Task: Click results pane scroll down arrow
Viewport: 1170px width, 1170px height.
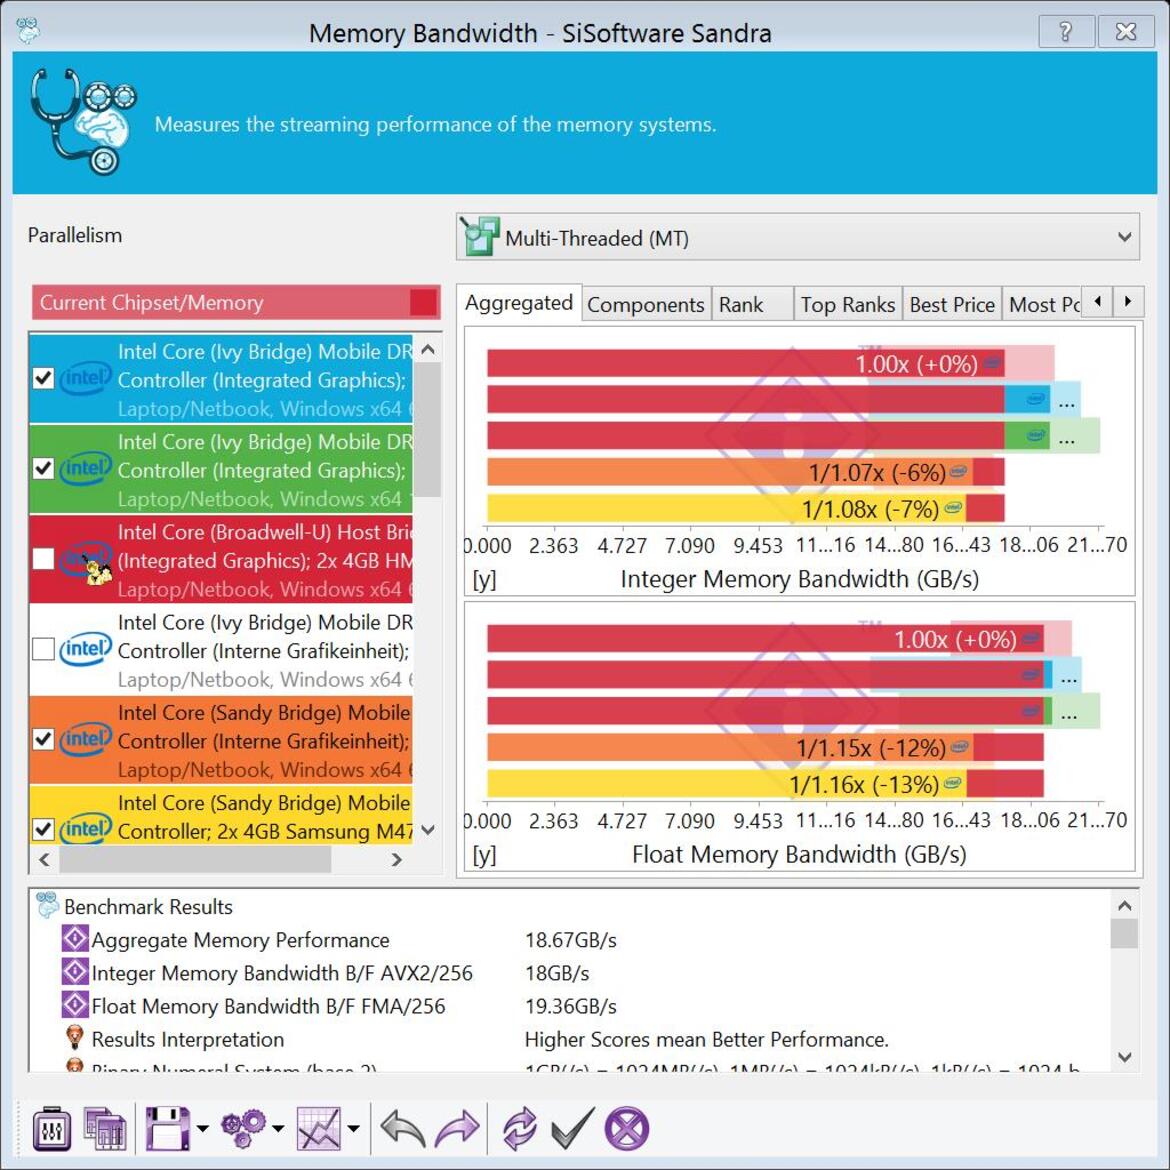Action: [x=1125, y=1057]
